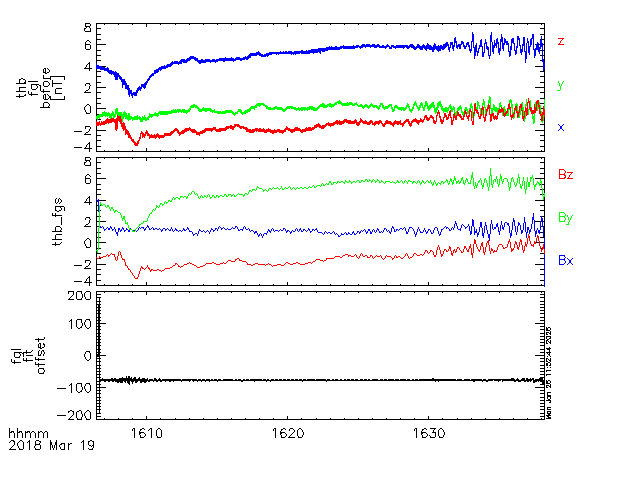Viewport: 640px width, 480px height.
Task: Click the blue 'Bx' legend label
Action: click(566, 260)
